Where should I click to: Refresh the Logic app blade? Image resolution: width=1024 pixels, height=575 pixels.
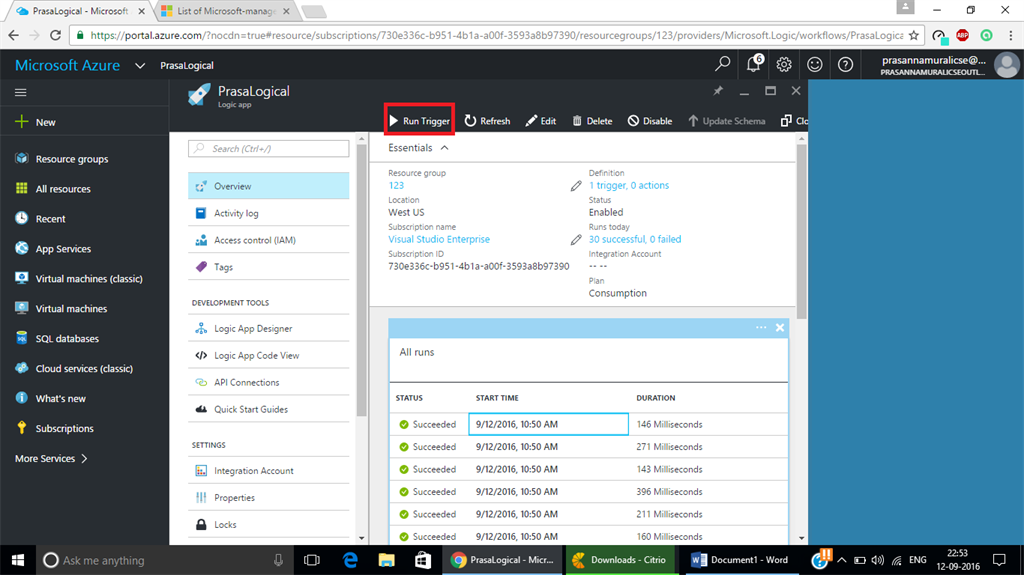(x=487, y=121)
